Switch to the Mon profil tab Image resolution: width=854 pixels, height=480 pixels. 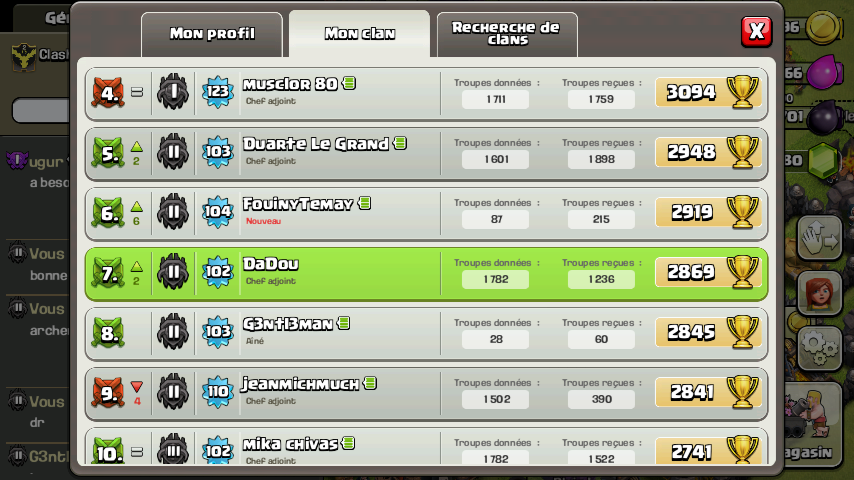(212, 34)
